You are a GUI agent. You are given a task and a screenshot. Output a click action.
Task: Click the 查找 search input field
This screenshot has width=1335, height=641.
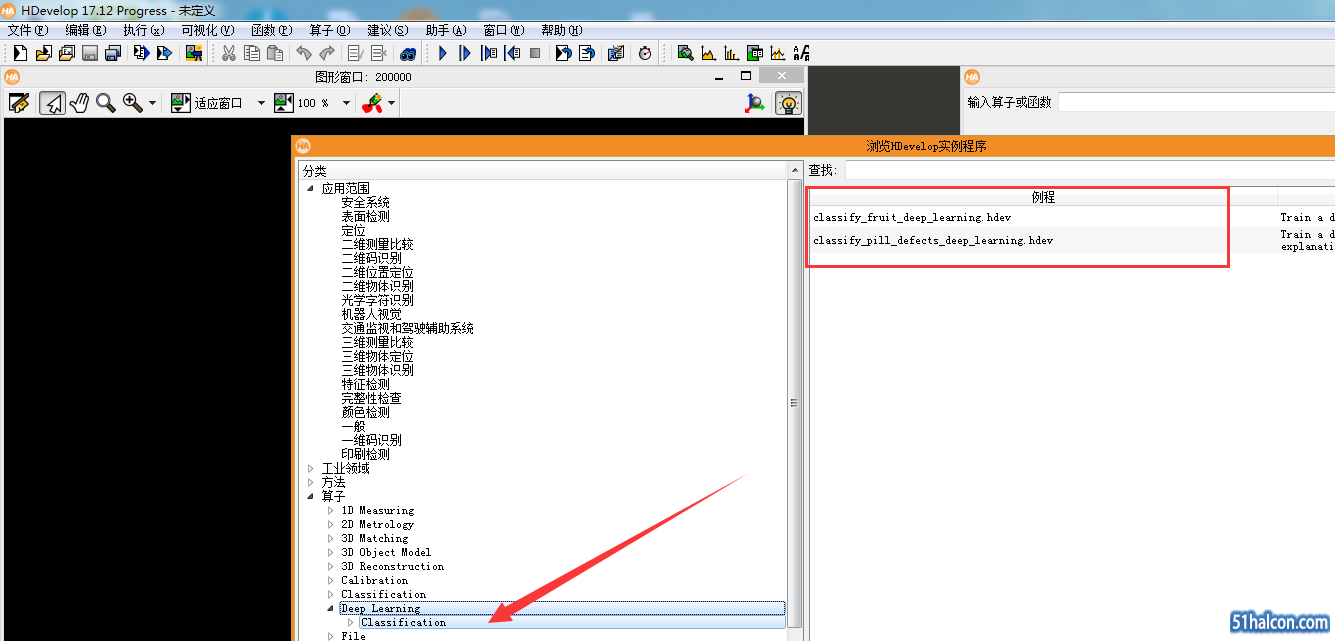tap(1090, 170)
